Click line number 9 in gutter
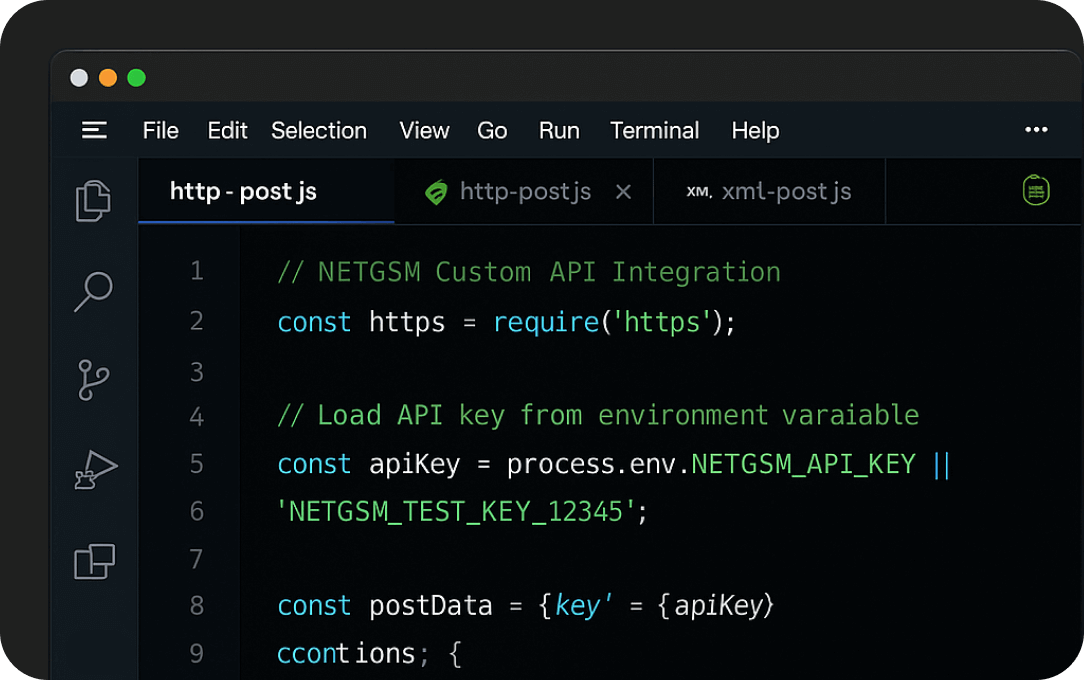This screenshot has height=680, width=1084. 197,653
